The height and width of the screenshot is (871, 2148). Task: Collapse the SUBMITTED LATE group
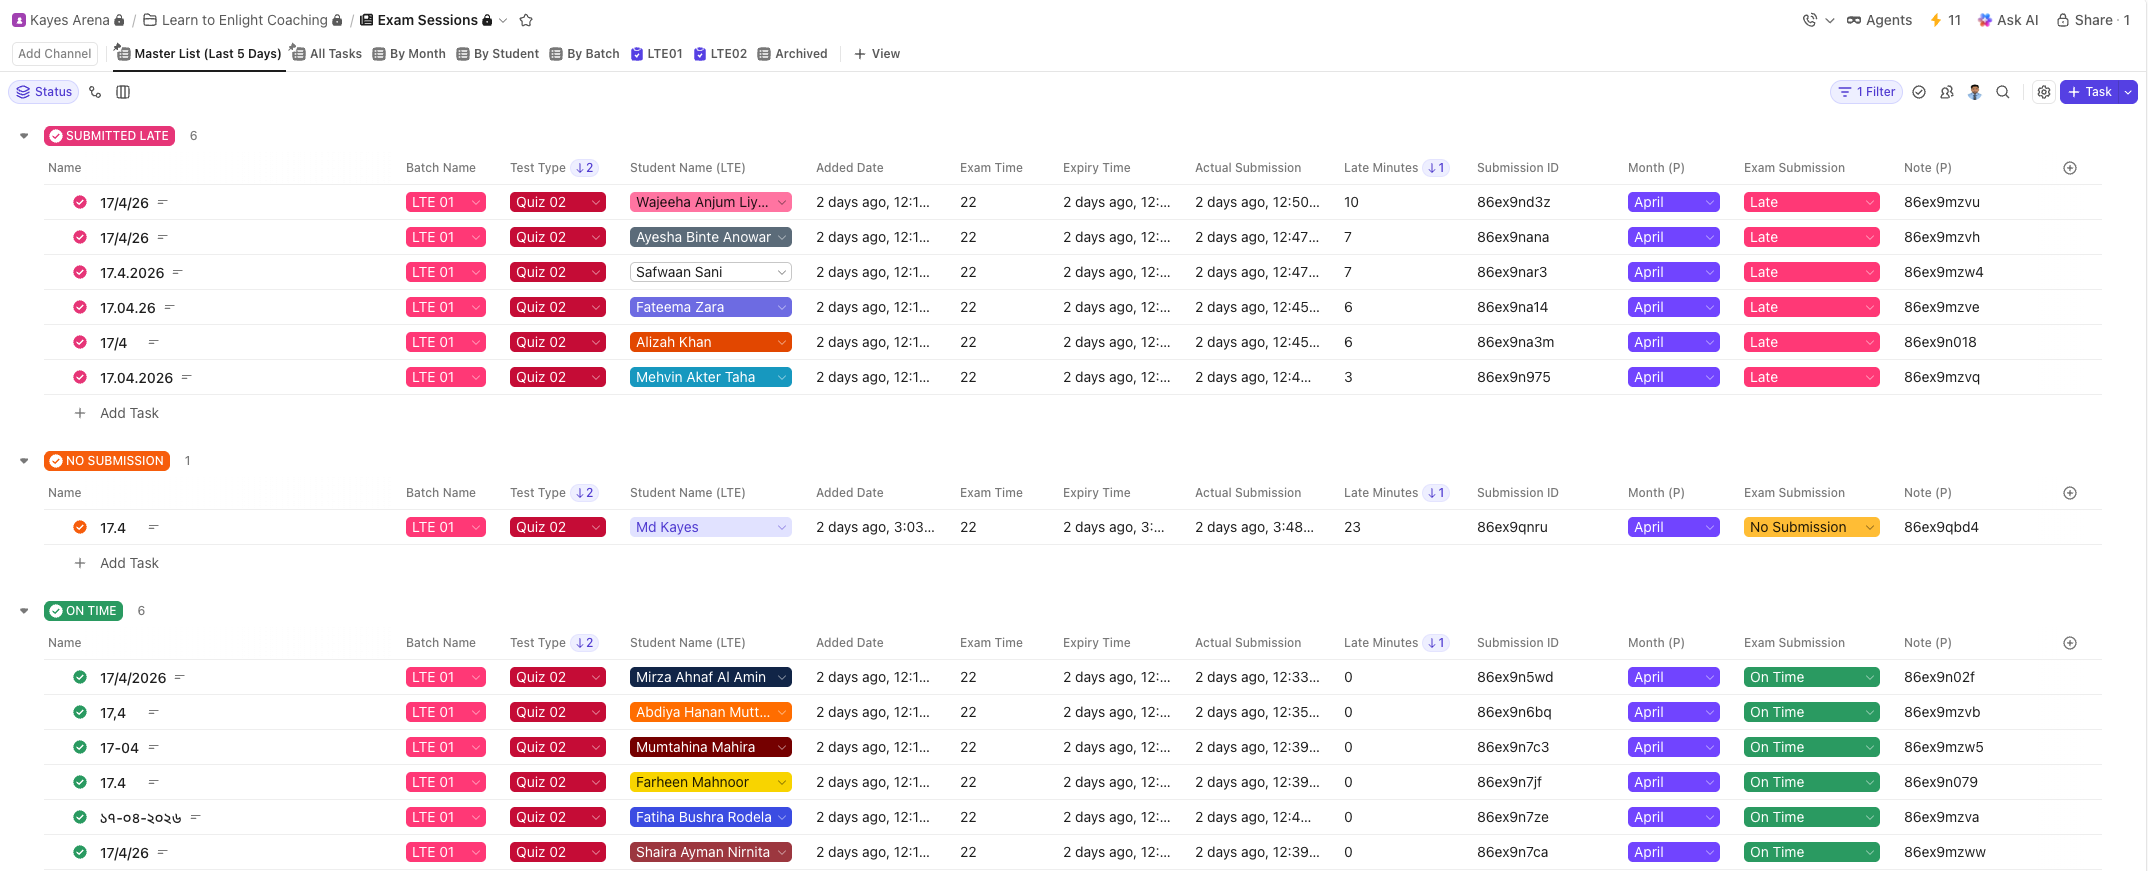24,136
